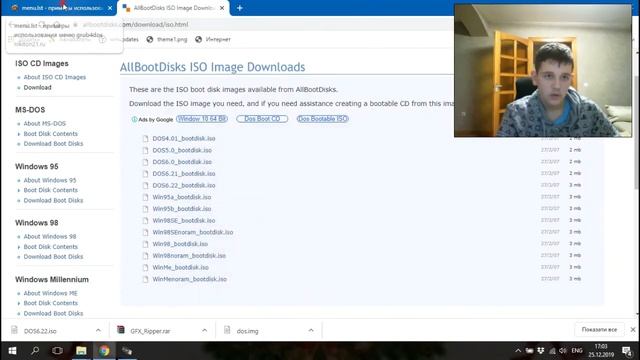Download Win95a_bootdisk.iso
Screen dimensions: 640x360
pyautogui.click(x=182, y=197)
